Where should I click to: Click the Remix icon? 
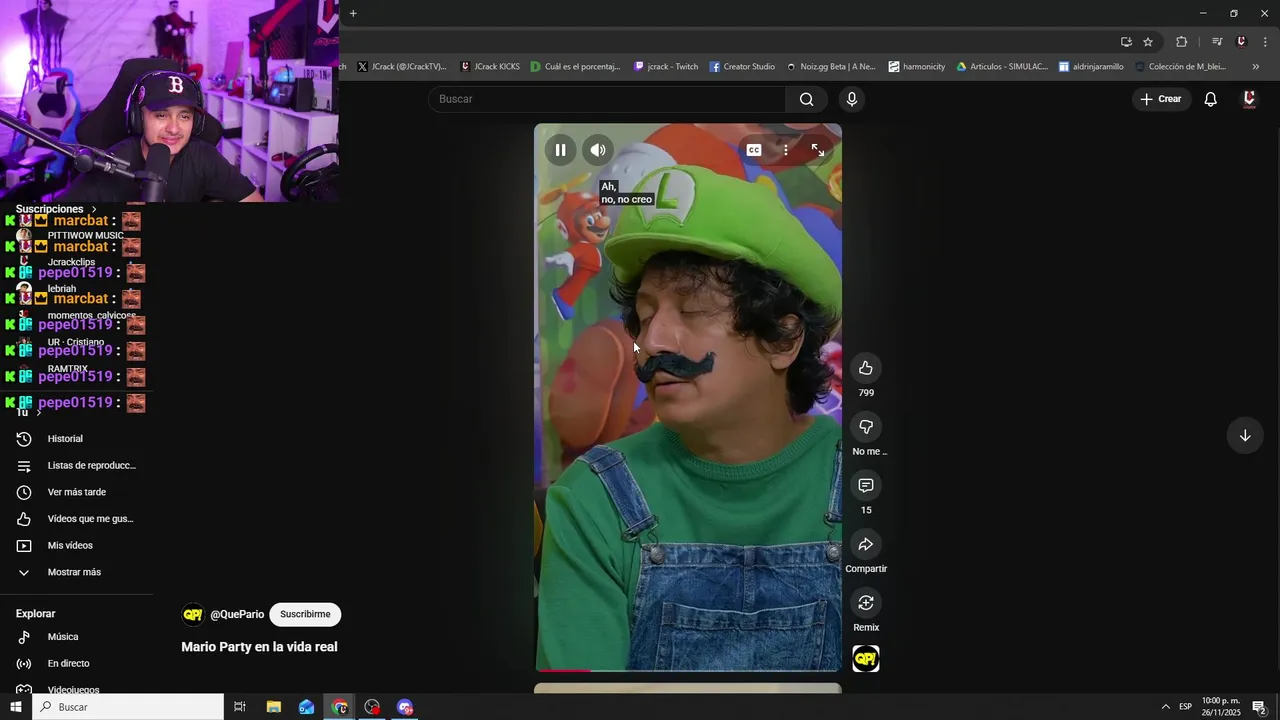point(866,603)
